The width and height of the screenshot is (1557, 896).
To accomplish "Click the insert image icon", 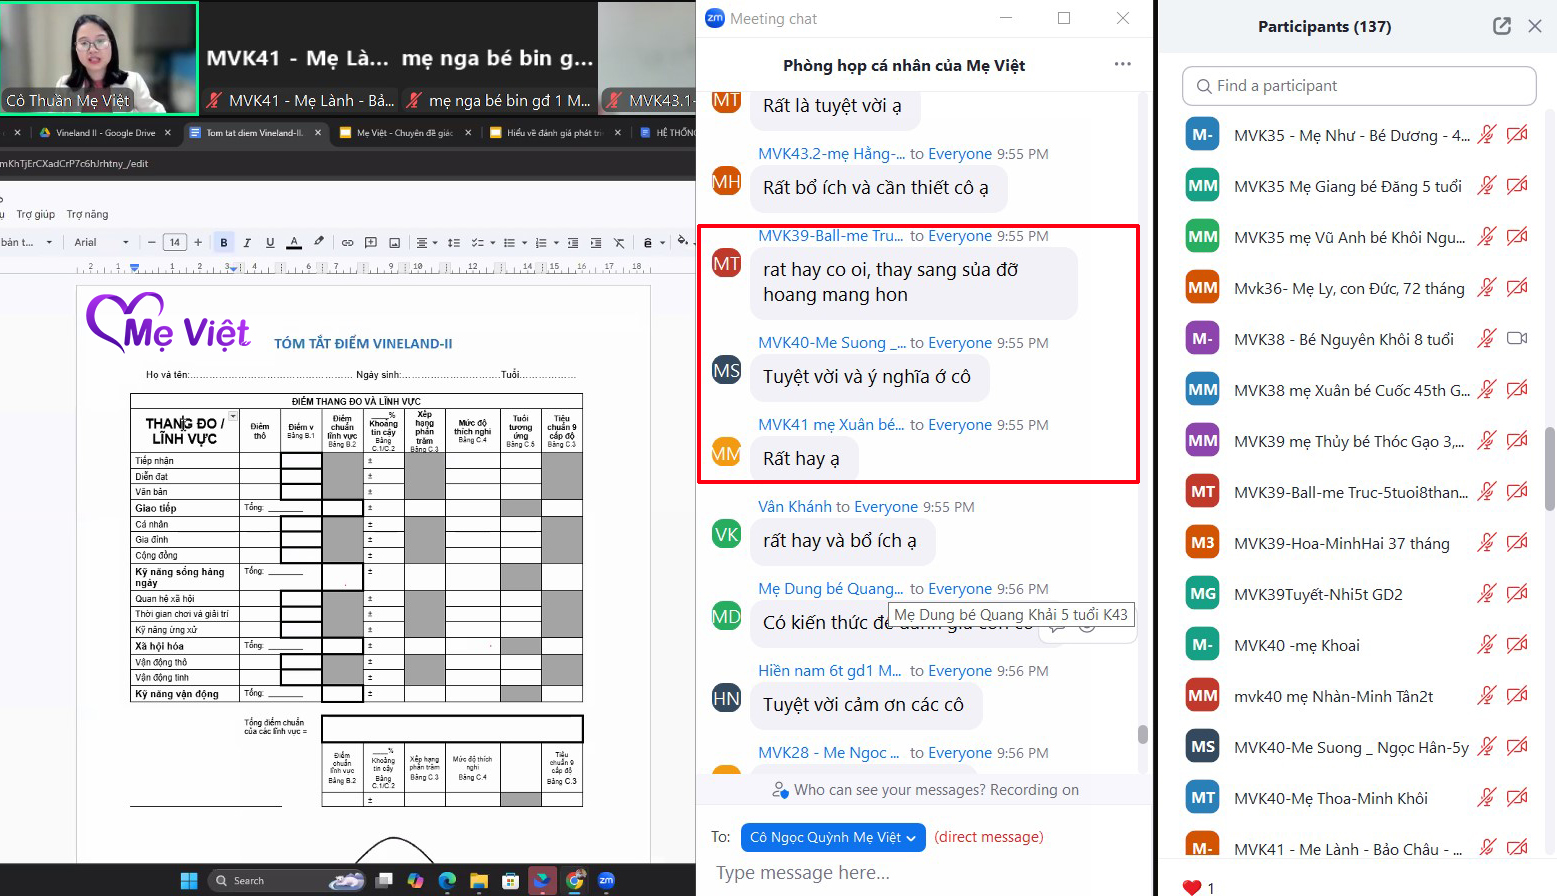I will pyautogui.click(x=395, y=243).
